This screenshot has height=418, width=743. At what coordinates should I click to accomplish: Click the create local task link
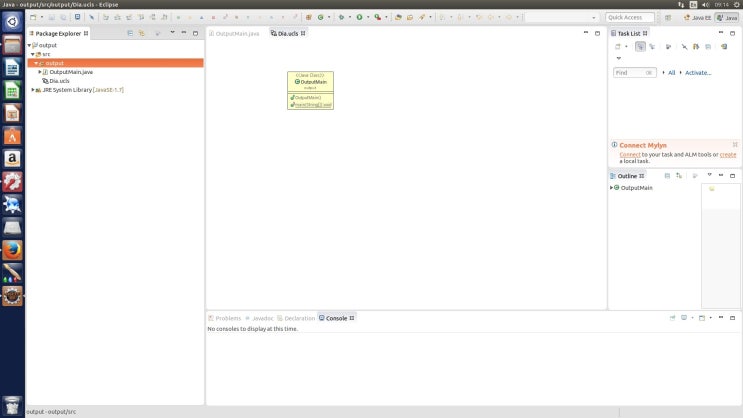(x=728, y=154)
